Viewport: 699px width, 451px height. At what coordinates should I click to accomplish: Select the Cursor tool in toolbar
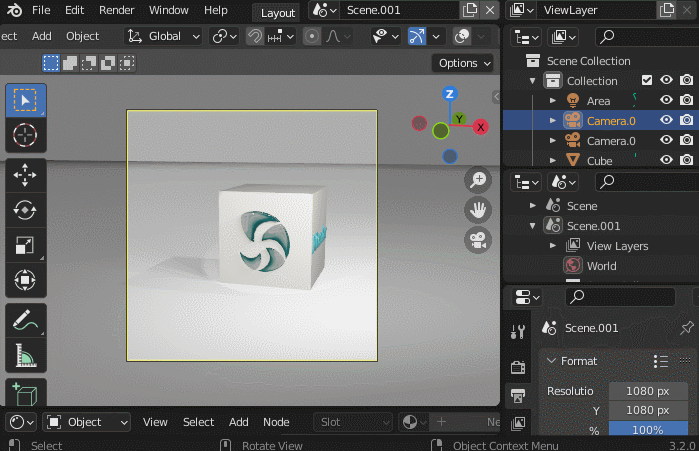[x=25, y=134]
